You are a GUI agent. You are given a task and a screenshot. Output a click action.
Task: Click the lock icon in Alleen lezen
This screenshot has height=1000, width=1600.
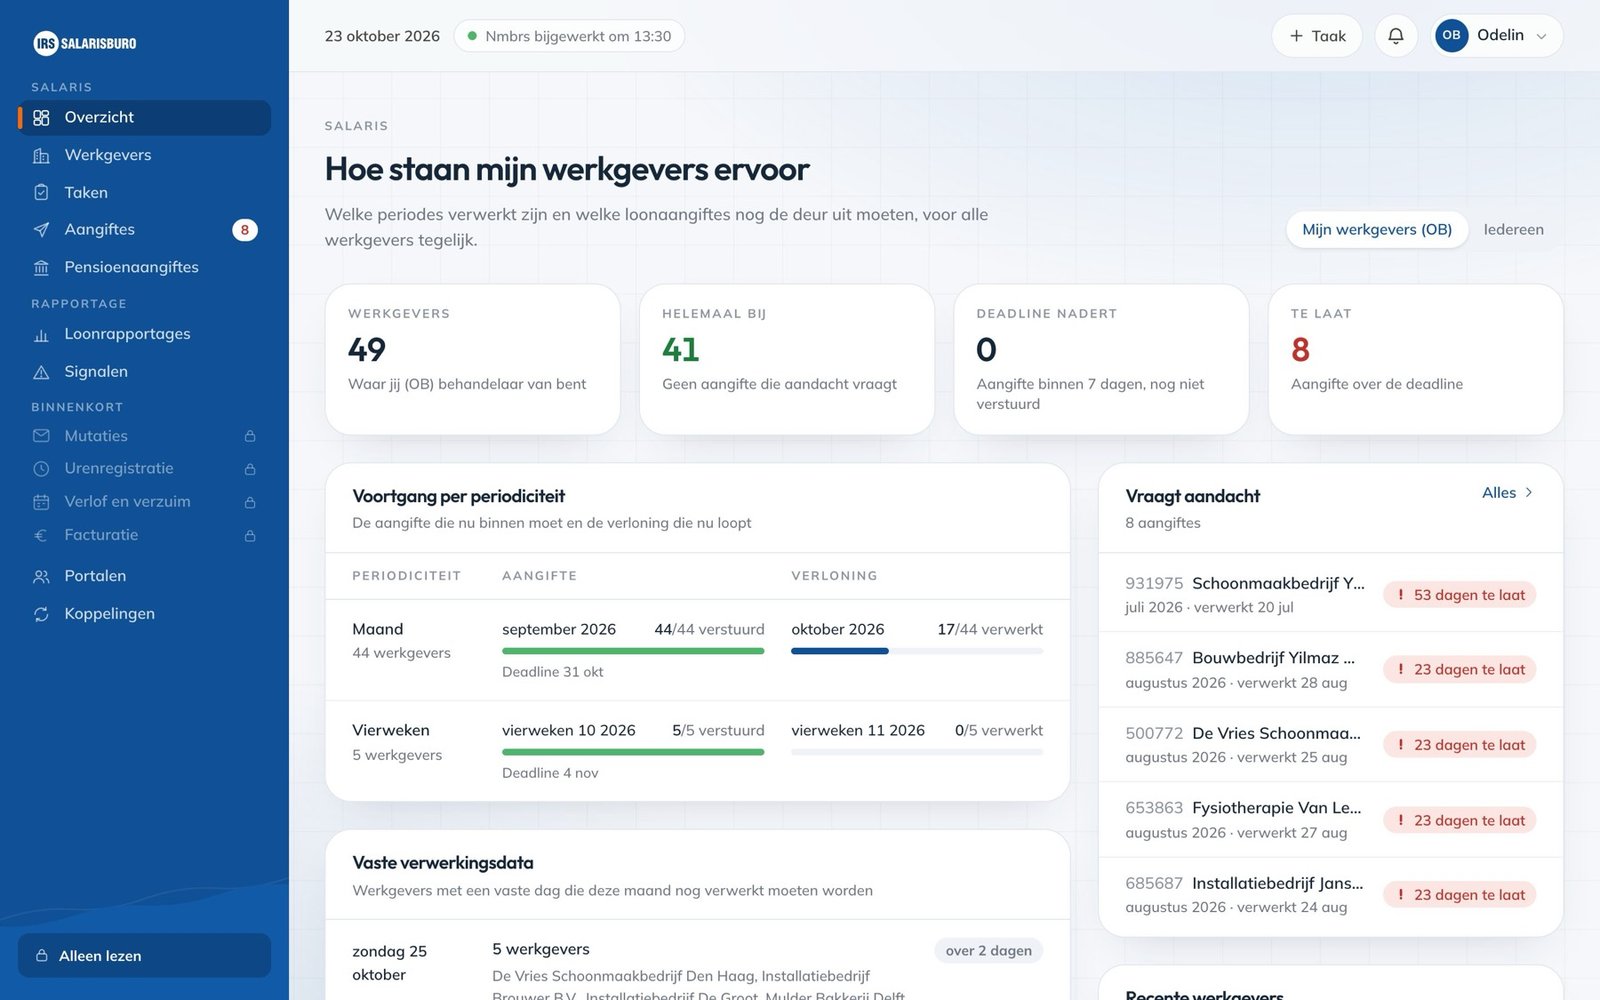coord(42,956)
